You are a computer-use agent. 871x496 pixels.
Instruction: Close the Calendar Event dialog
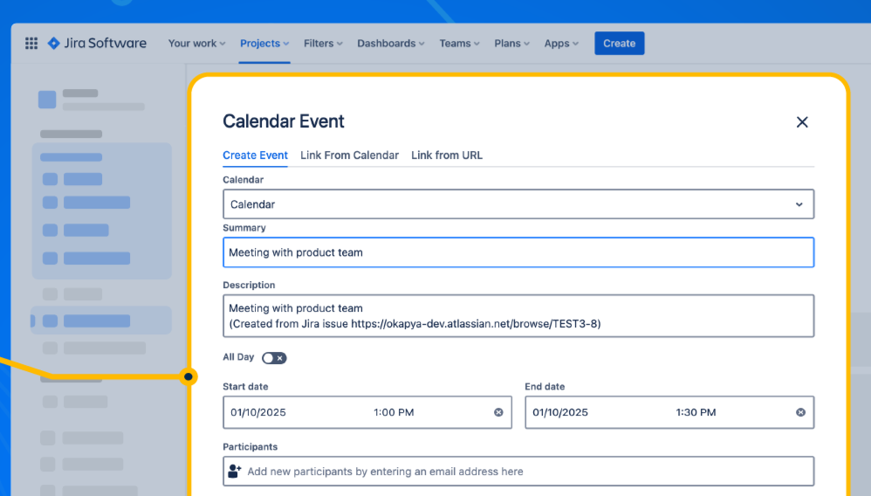coord(802,122)
